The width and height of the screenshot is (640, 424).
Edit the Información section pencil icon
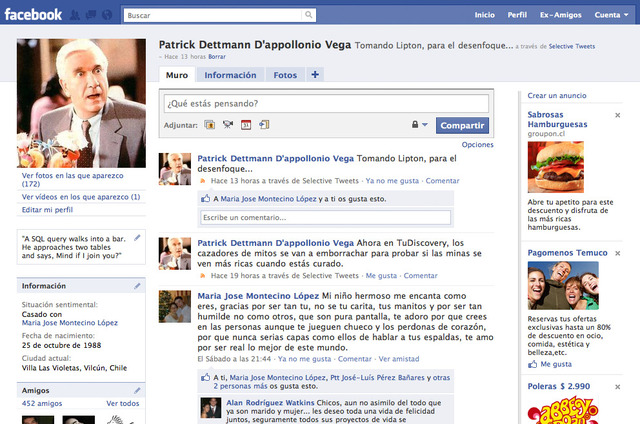[137, 286]
